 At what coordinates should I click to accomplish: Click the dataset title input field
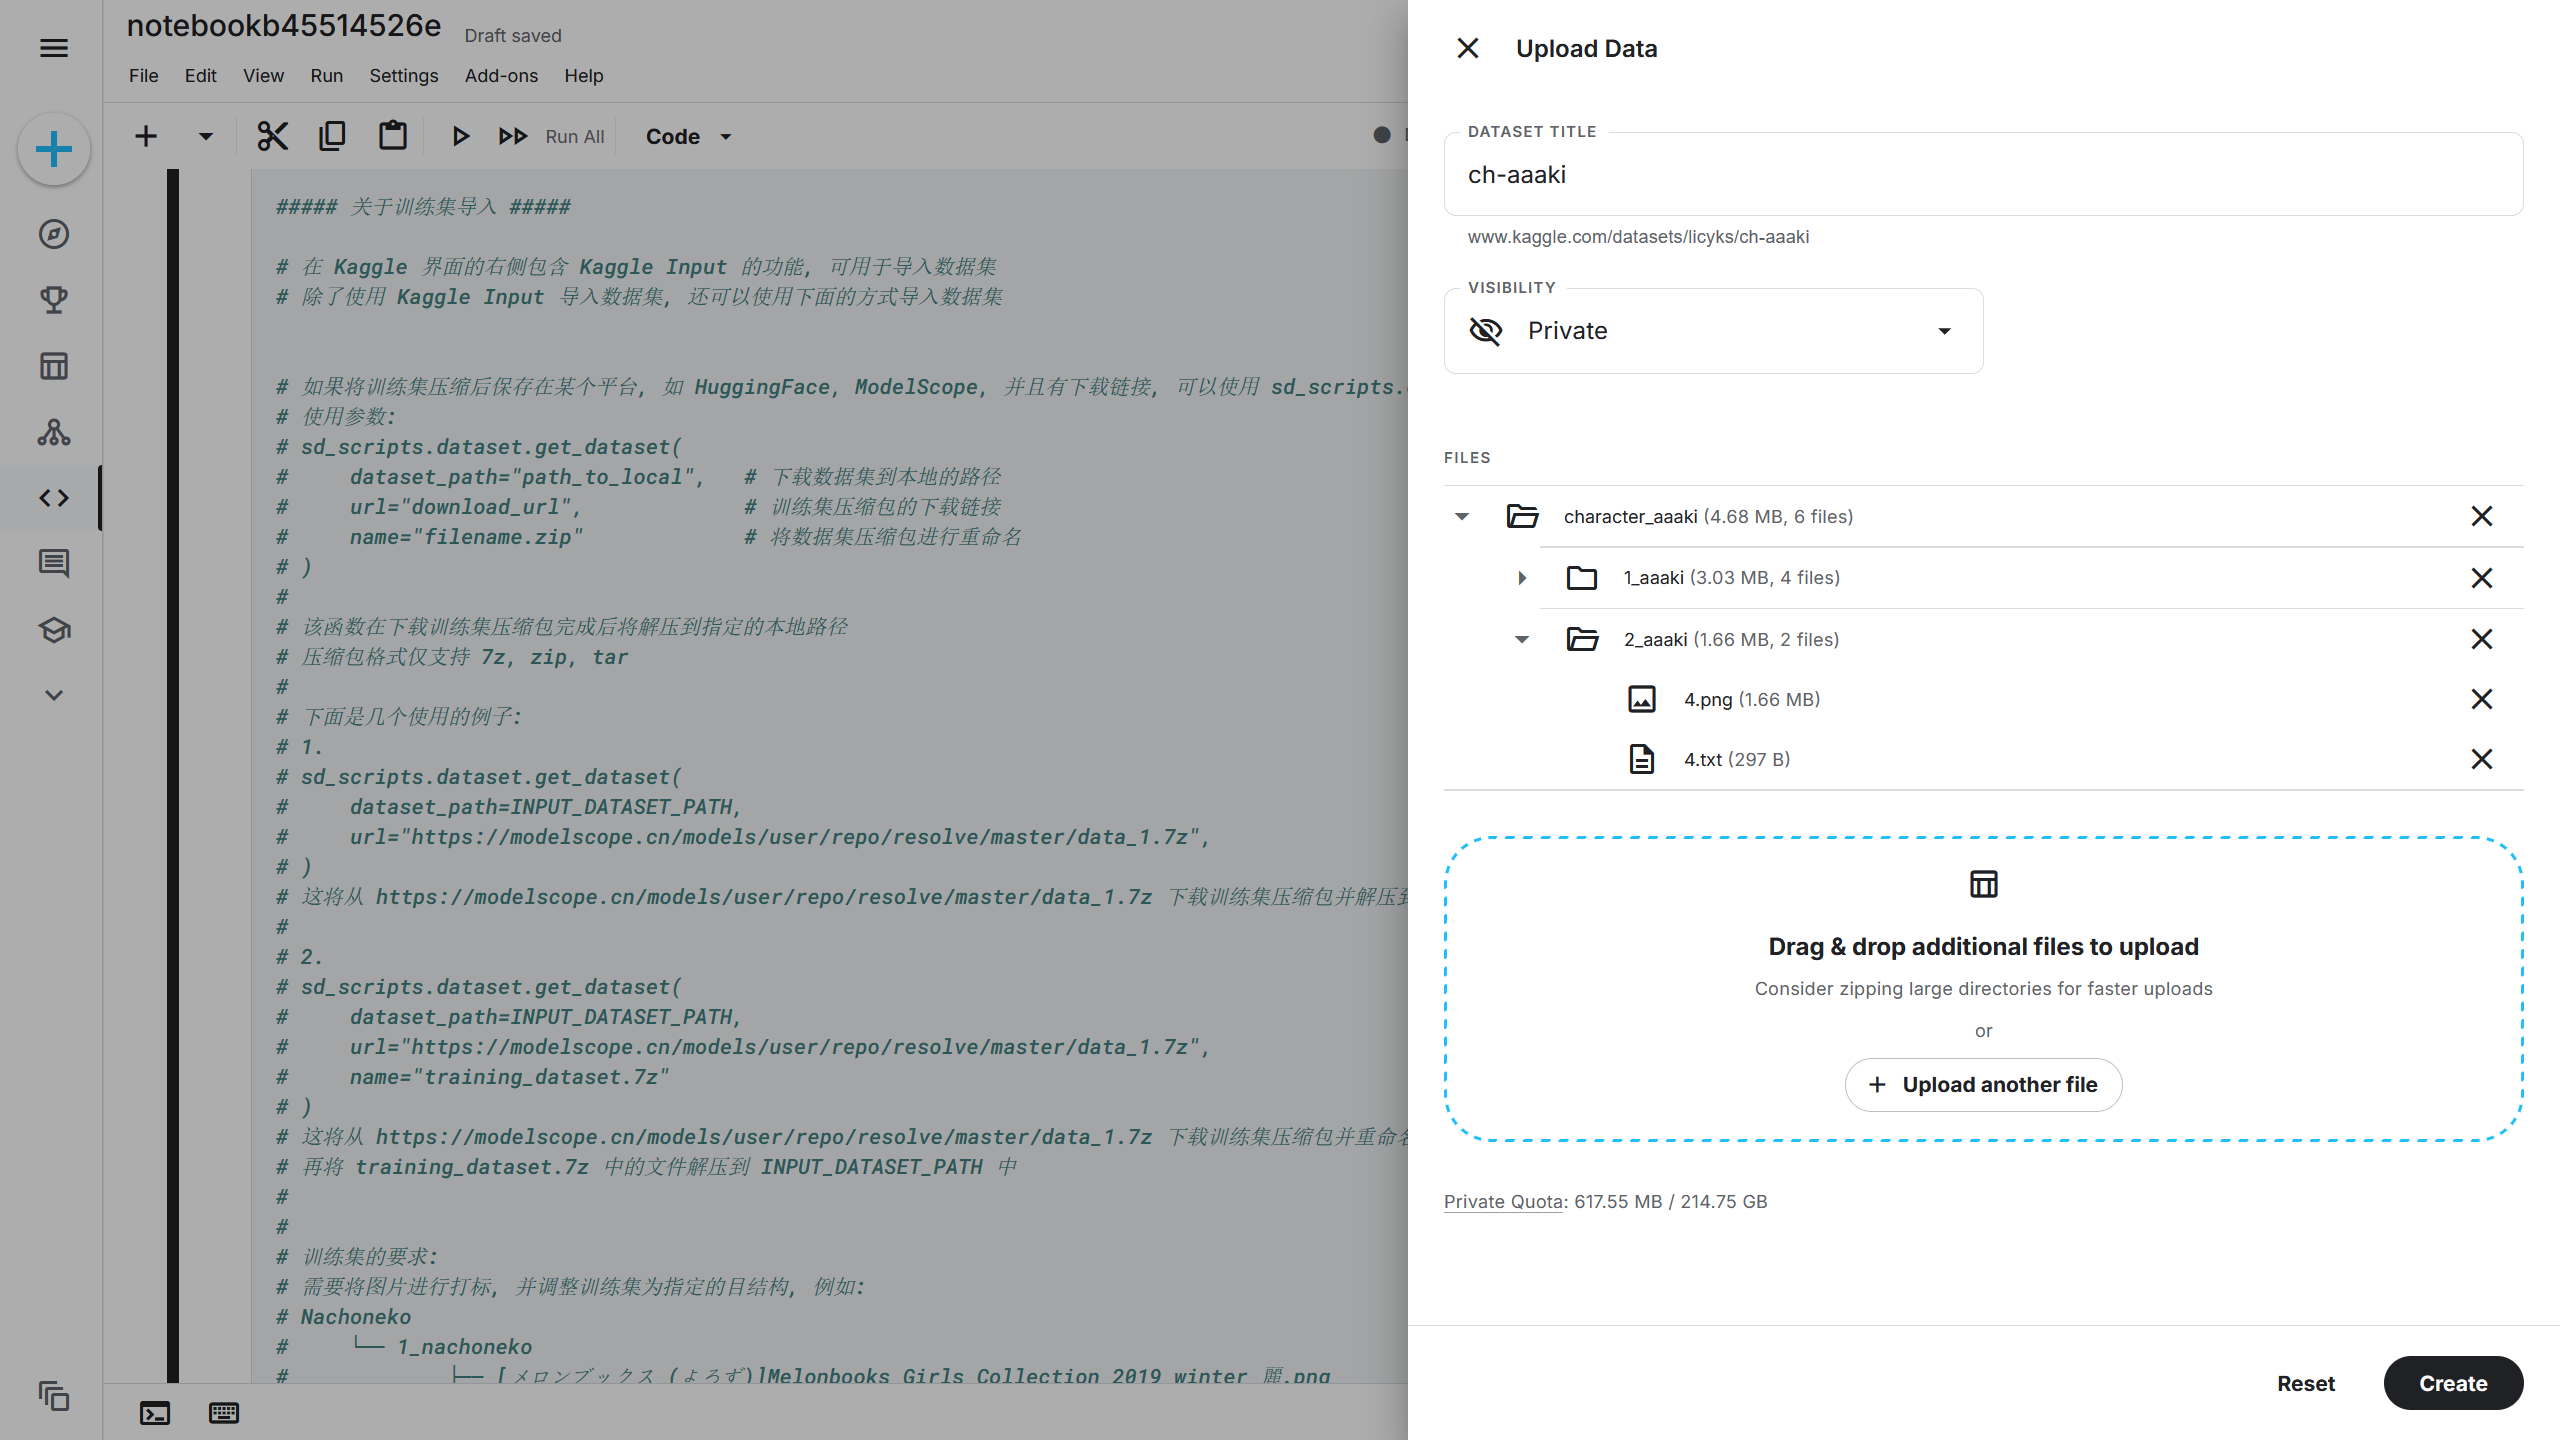1982,175
